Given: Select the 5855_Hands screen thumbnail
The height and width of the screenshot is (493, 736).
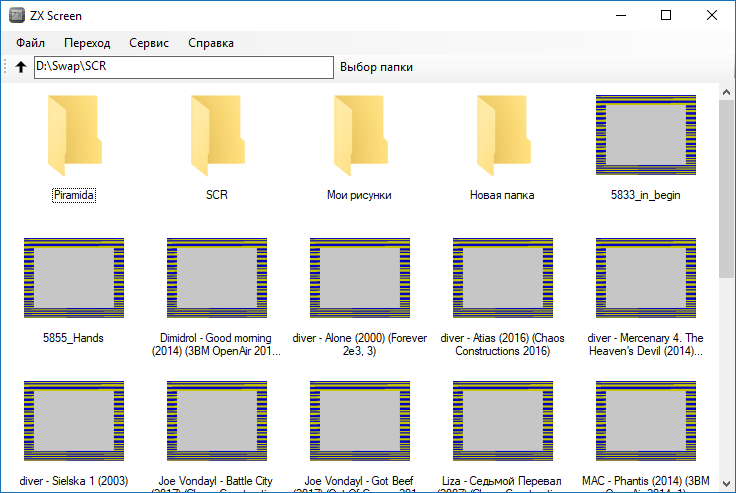Looking at the screenshot, I should pos(74,278).
